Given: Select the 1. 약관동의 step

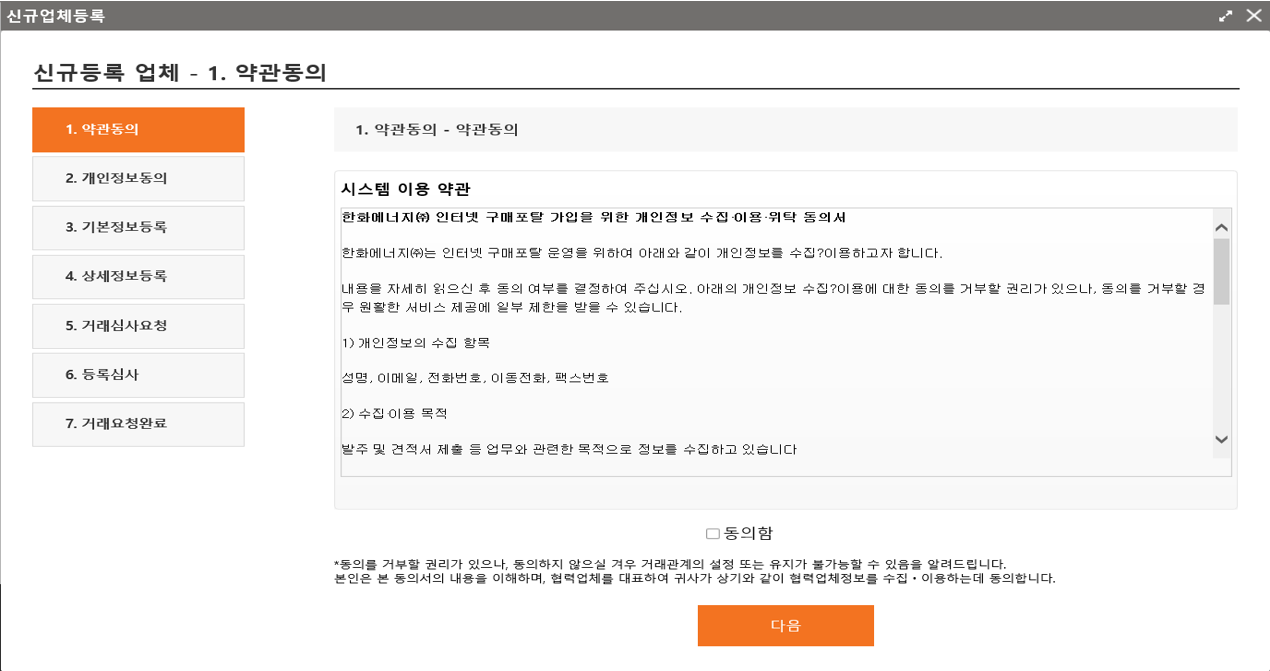Looking at the screenshot, I should click(138, 130).
